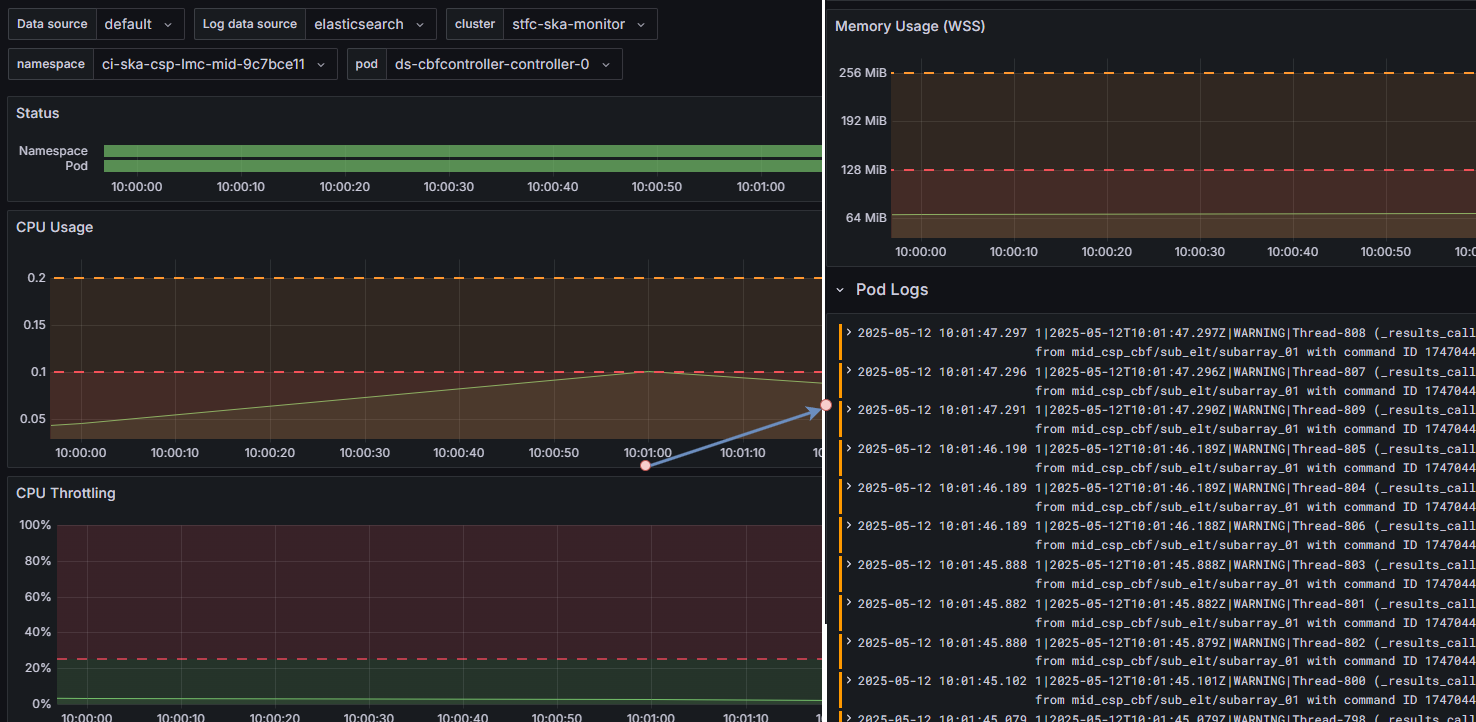
Task: Click the Thread-807 warning log message
Action: click(x=1255, y=381)
